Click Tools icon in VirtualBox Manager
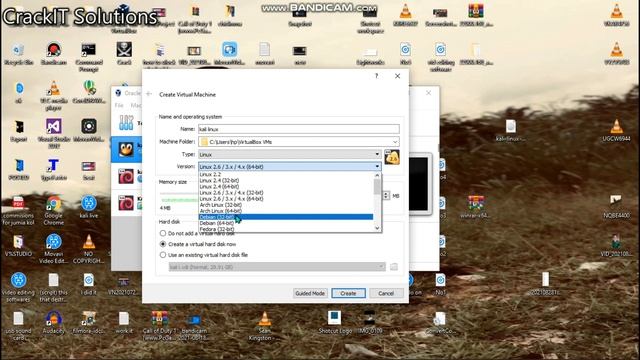Image resolution: width=640 pixels, height=360 pixels. (x=126, y=122)
